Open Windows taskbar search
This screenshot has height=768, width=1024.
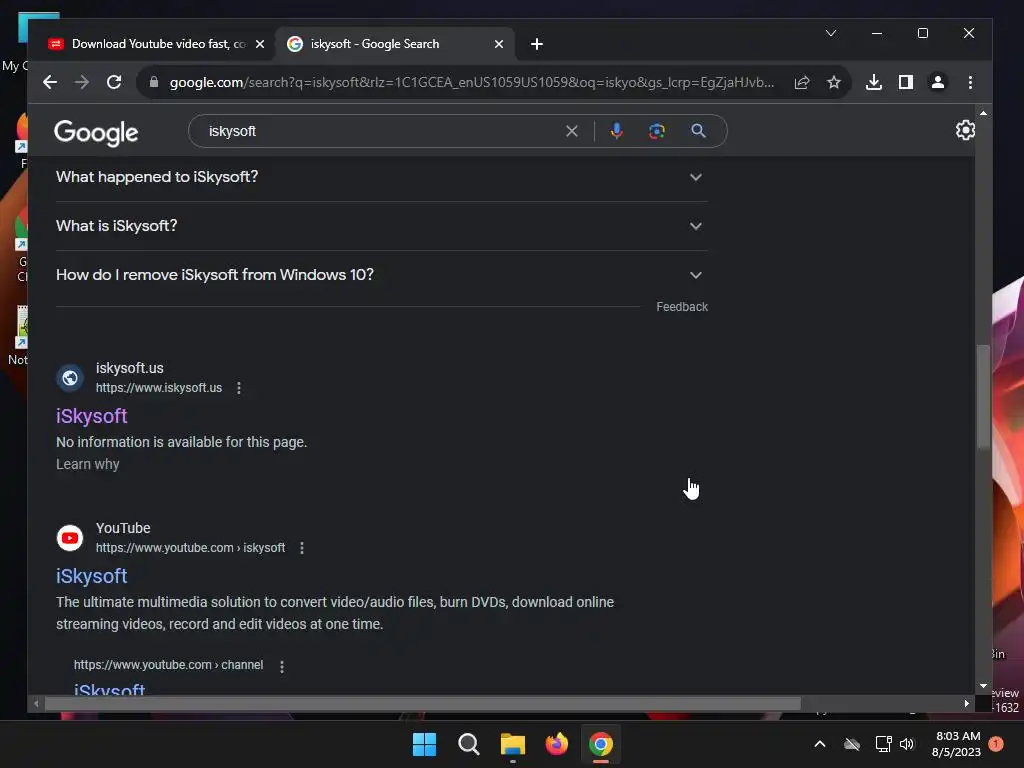tap(468, 744)
